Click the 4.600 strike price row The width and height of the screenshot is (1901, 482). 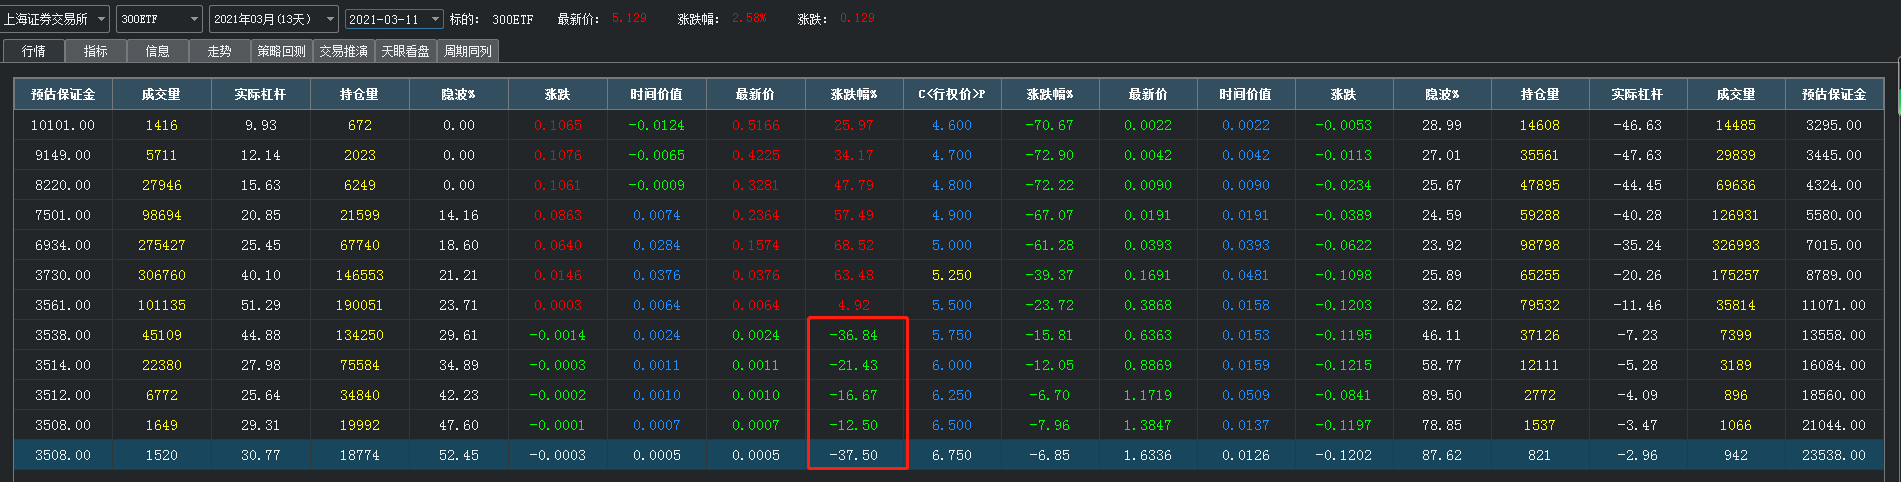pos(951,125)
